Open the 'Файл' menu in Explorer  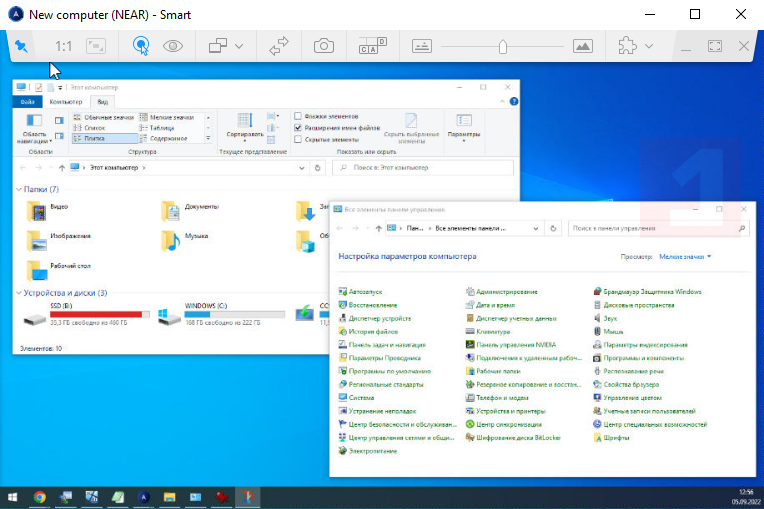pos(28,102)
